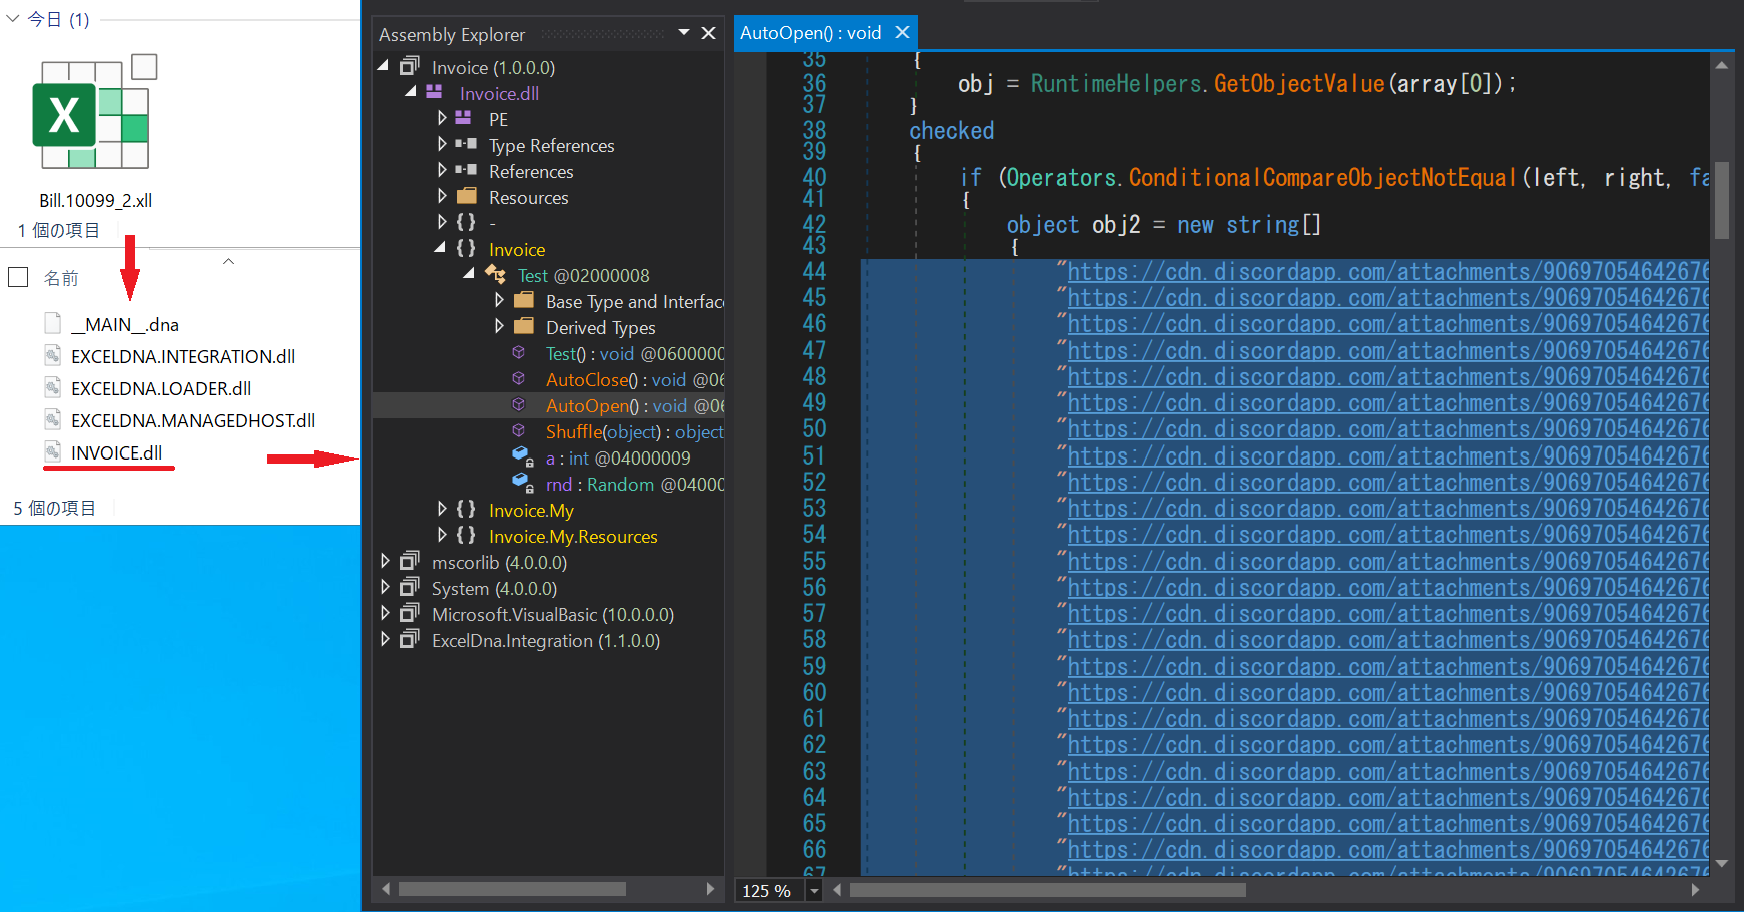1744x912 pixels.
Task: Expand the Derived Types folder
Action: tap(499, 326)
